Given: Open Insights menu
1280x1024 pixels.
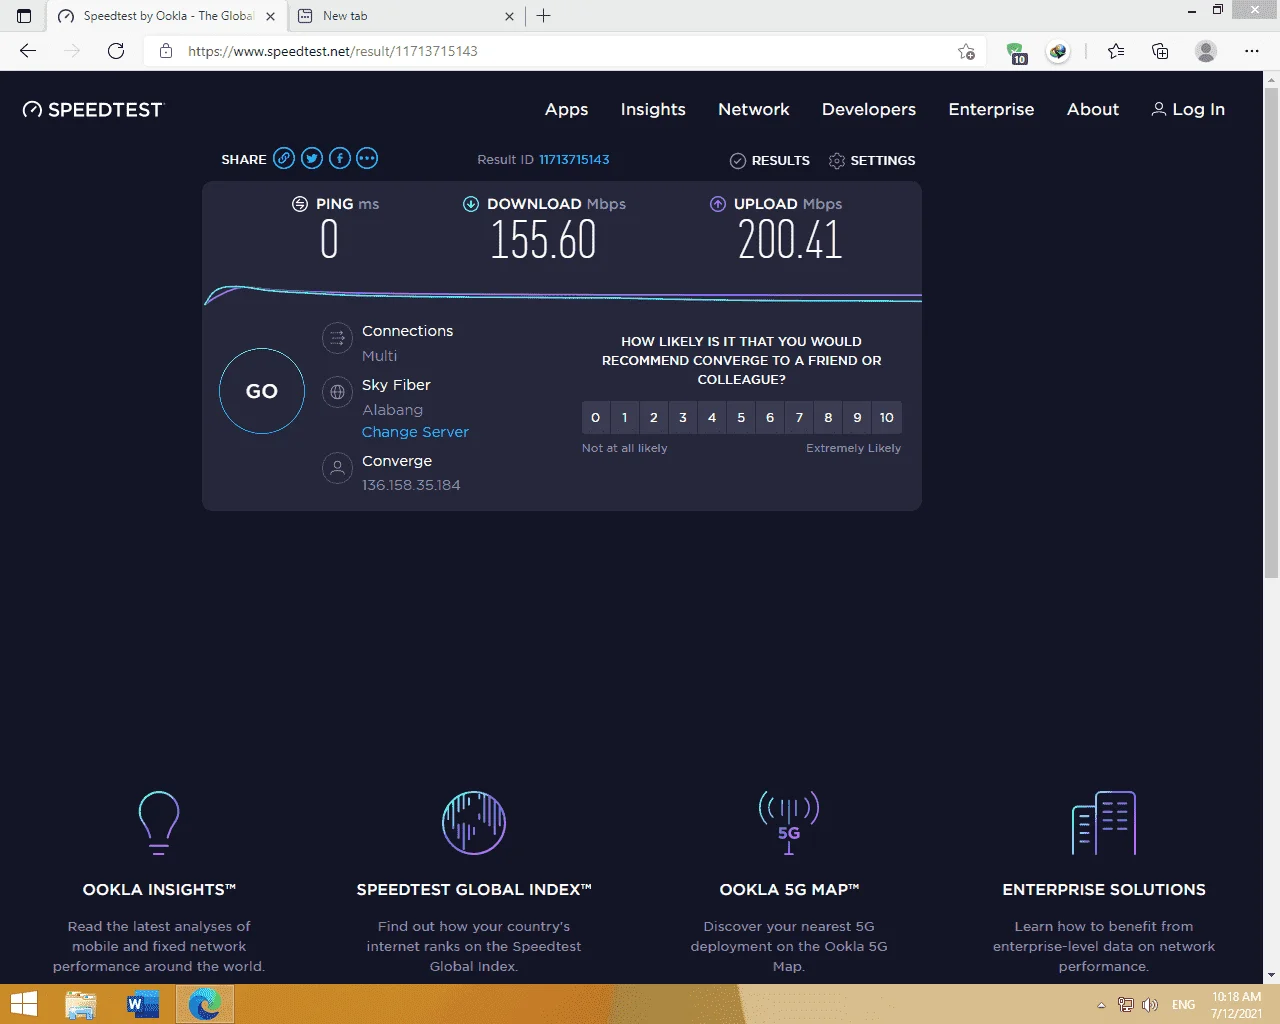Looking at the screenshot, I should tap(653, 110).
